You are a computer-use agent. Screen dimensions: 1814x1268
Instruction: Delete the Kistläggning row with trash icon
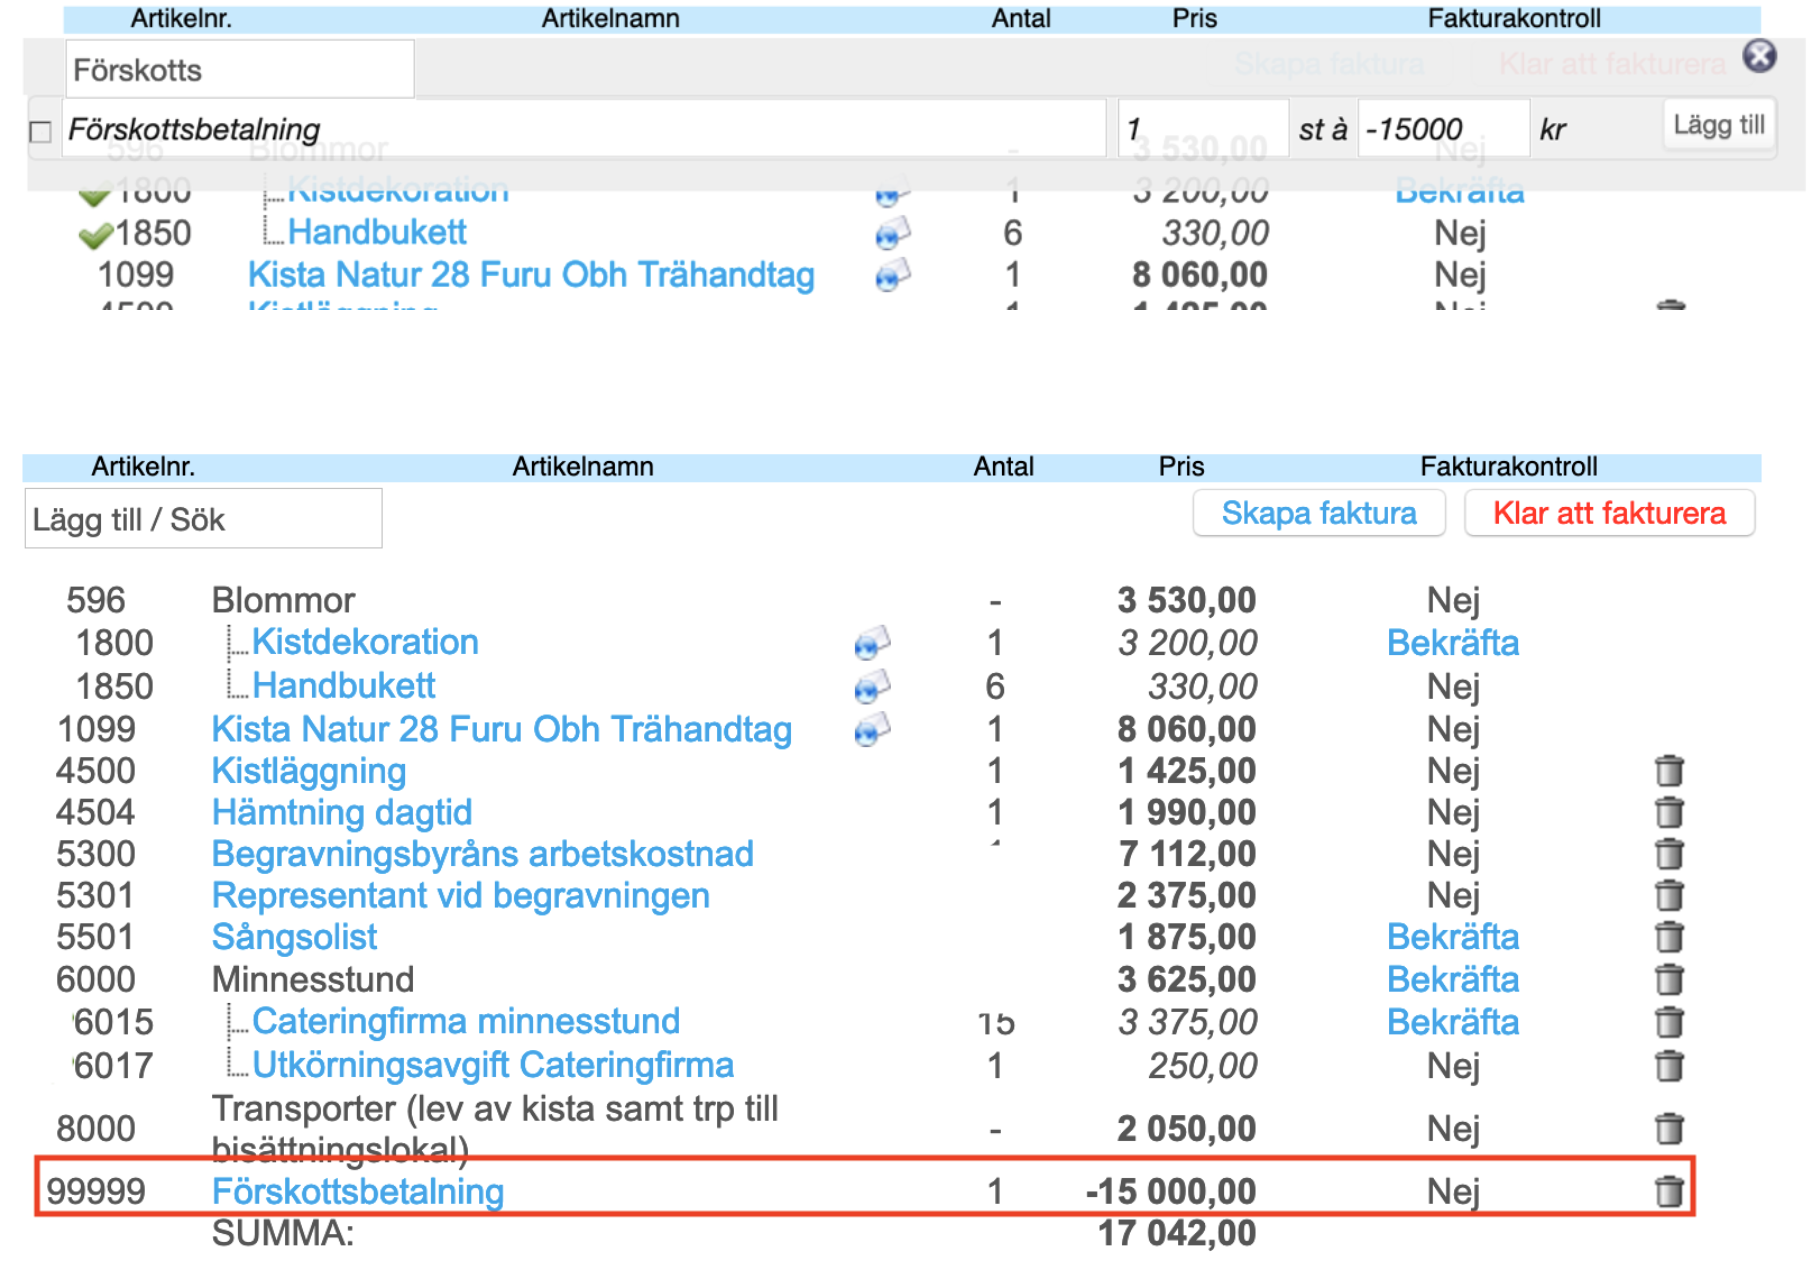click(x=1668, y=771)
